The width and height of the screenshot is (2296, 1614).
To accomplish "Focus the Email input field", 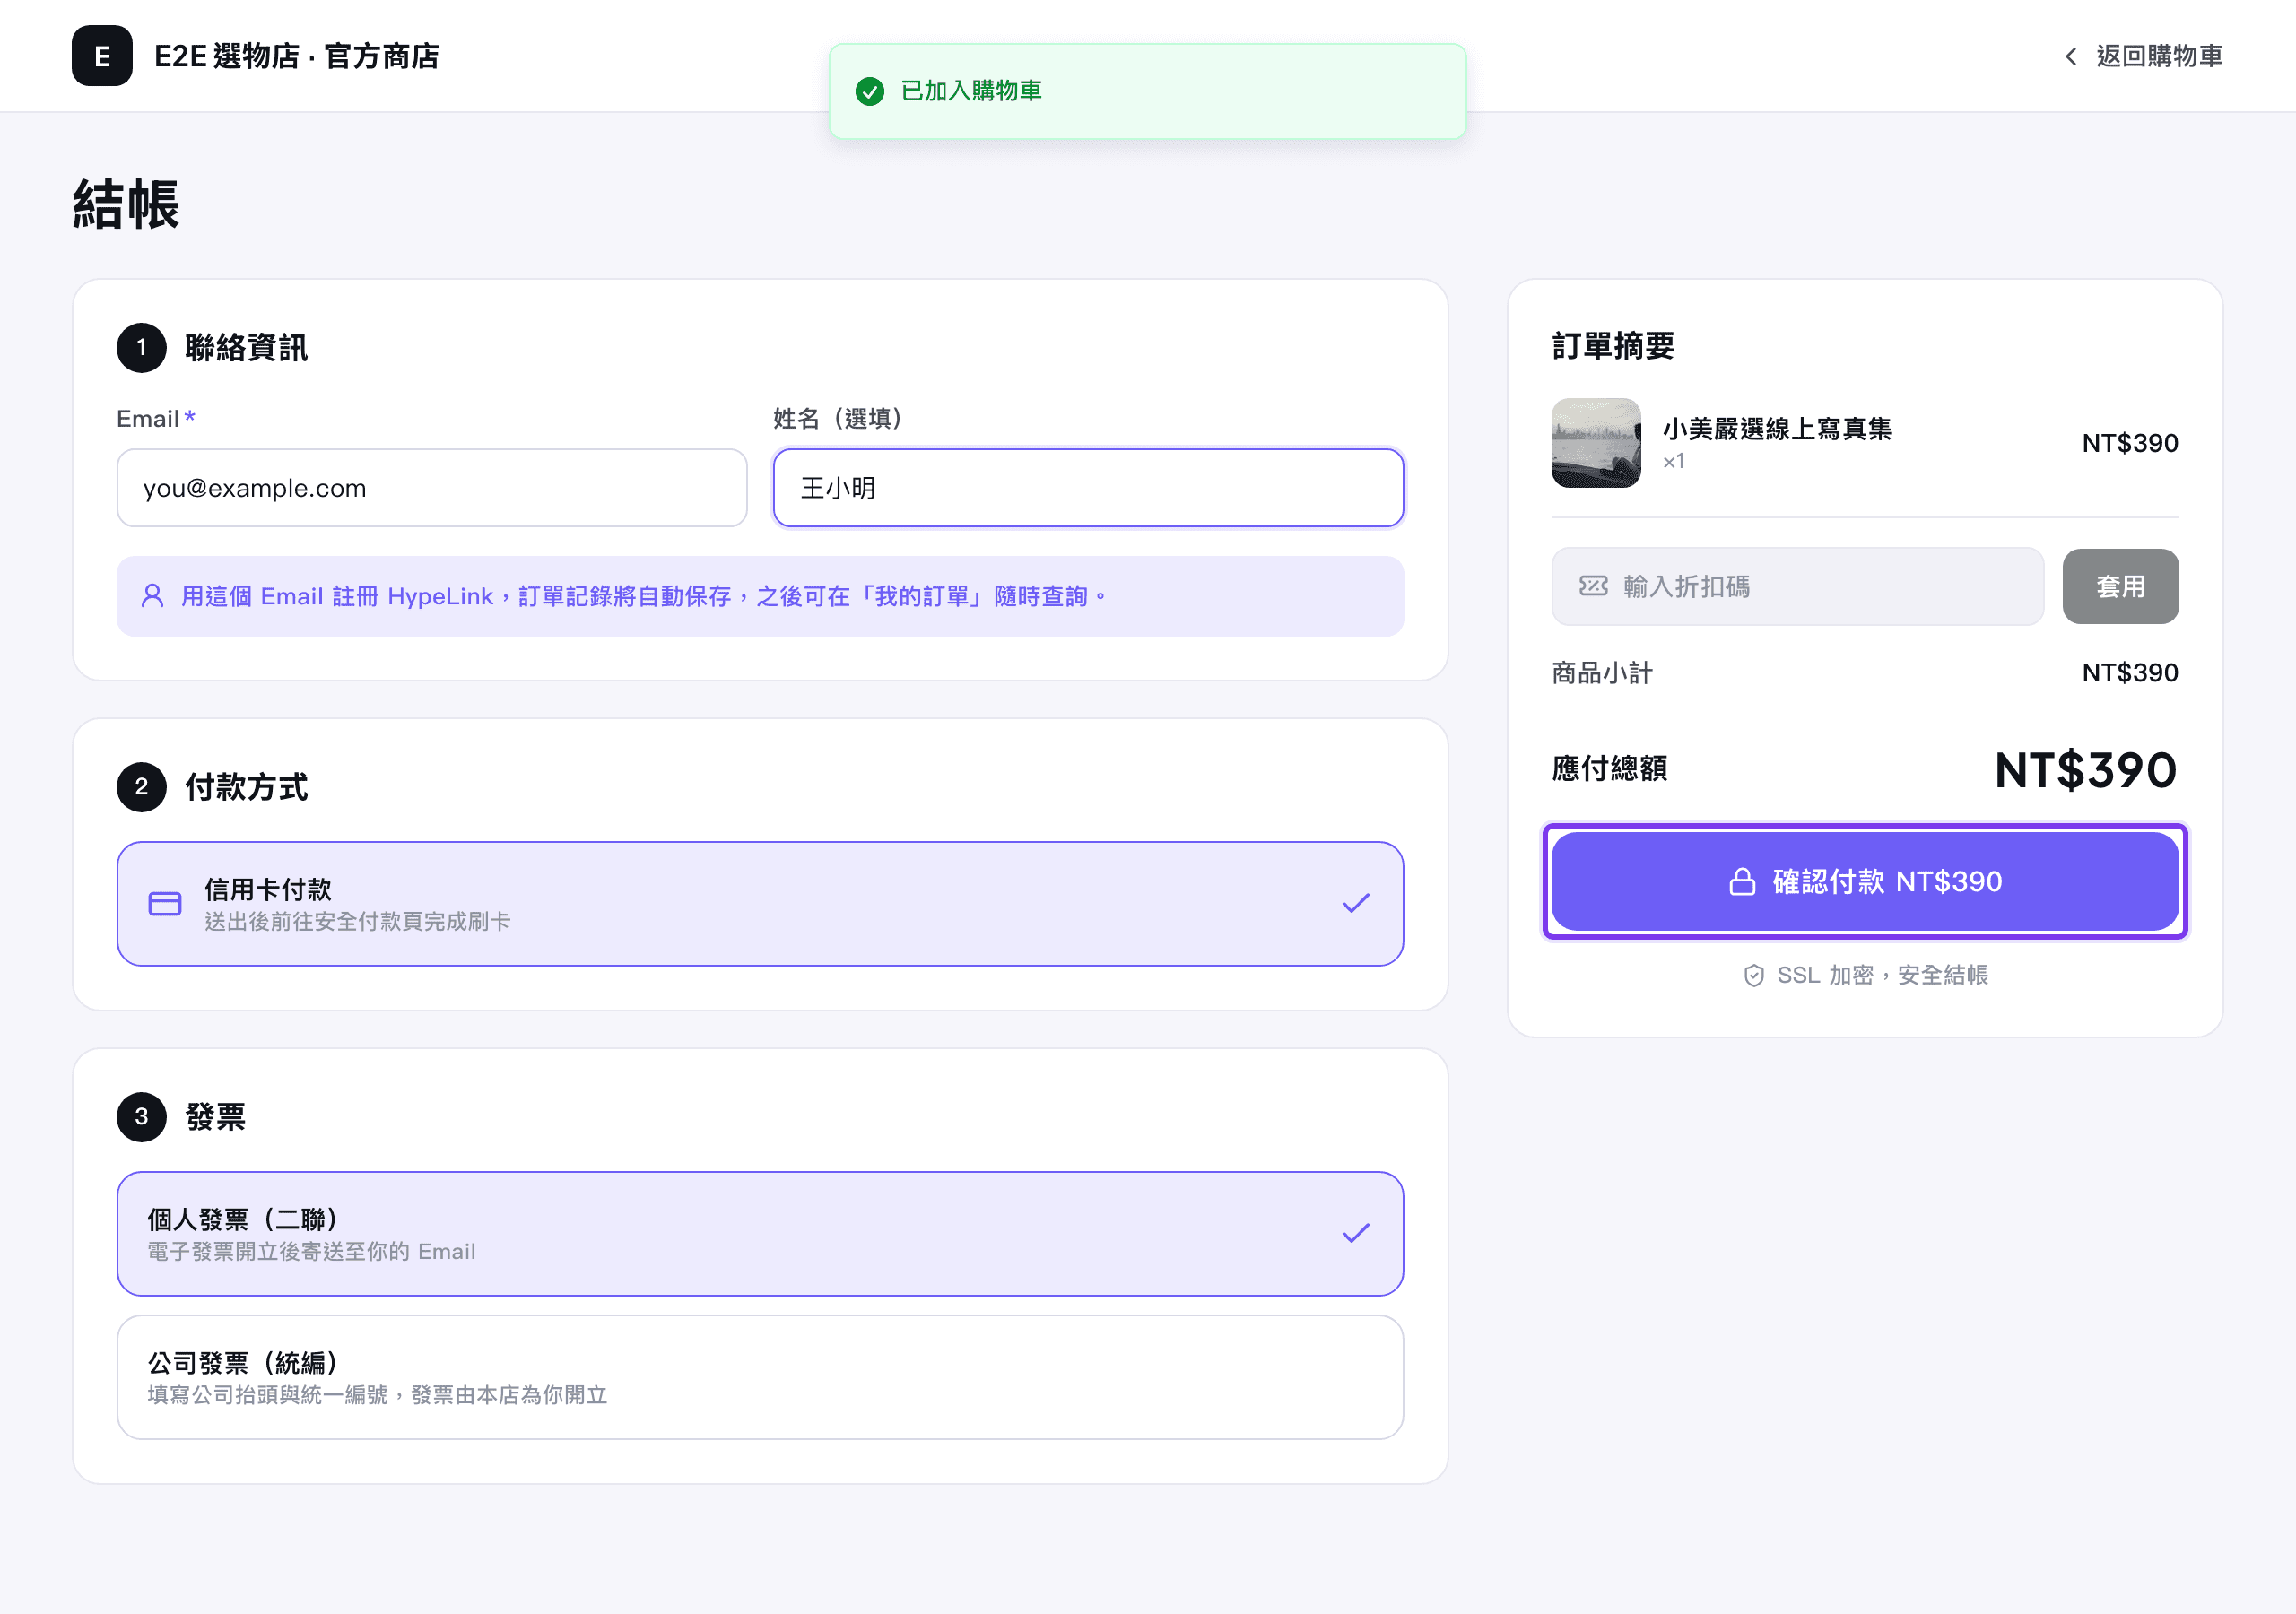I will tap(432, 488).
